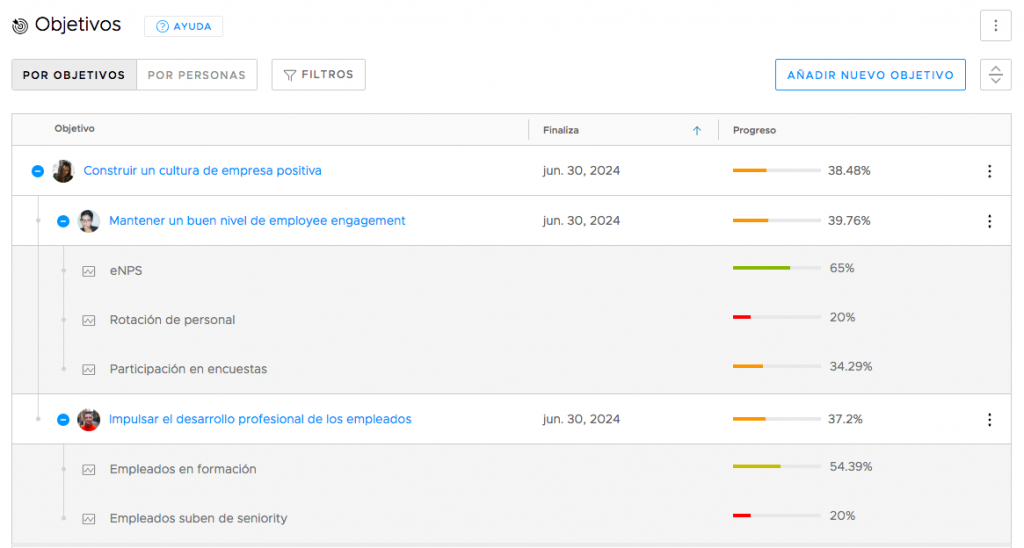The image size is (1024, 548).
Task: Select Empleados en formación key result
Action: coord(183,469)
